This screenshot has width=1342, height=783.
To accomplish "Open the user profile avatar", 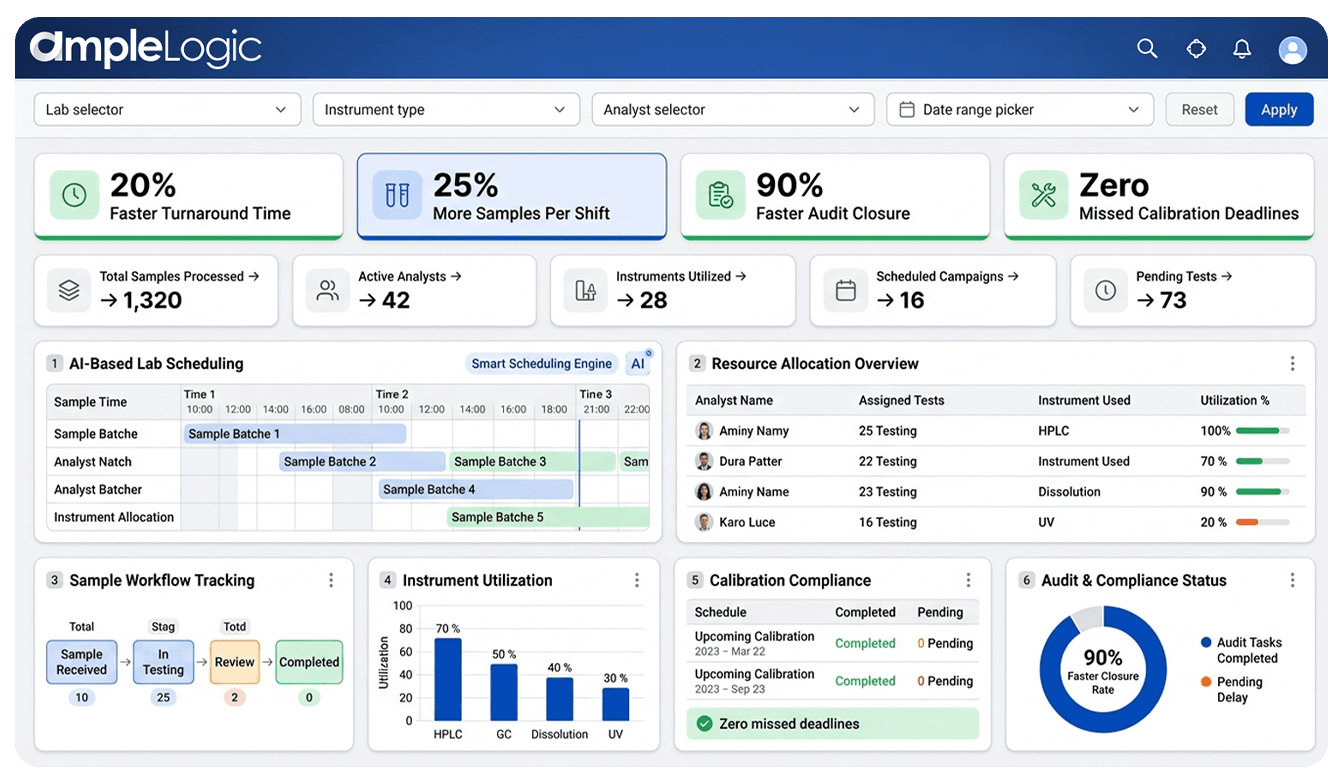I will coord(1293,49).
